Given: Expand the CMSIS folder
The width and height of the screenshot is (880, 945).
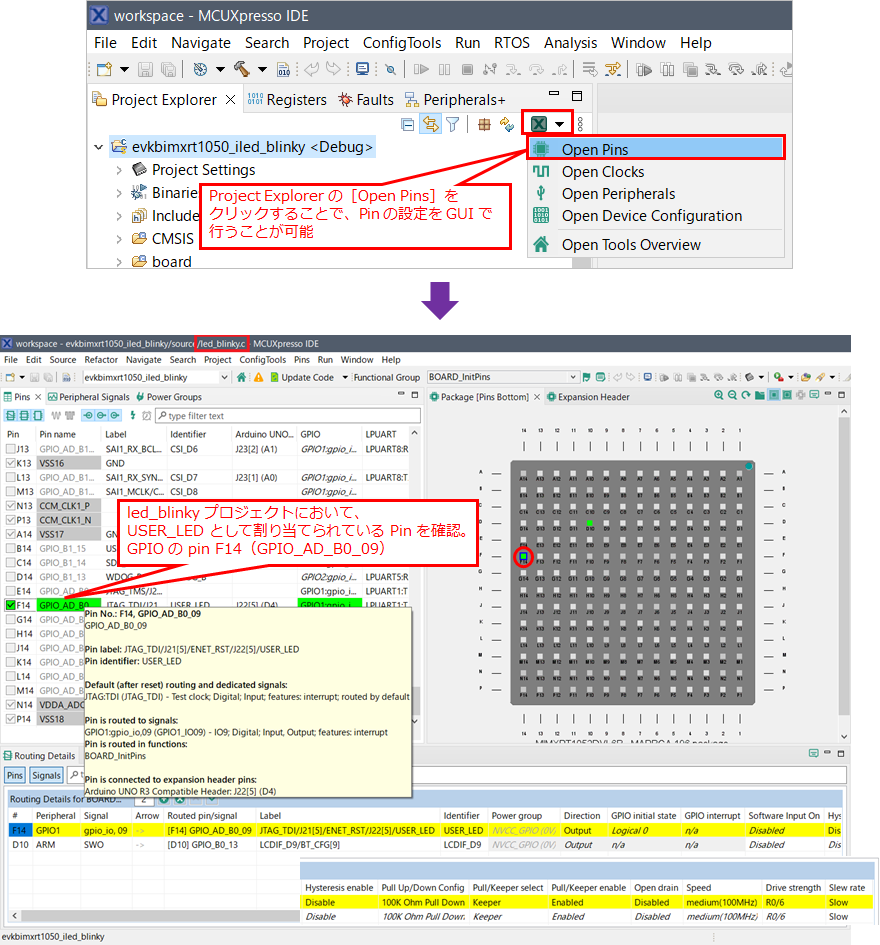Looking at the screenshot, I should click(x=117, y=237).
